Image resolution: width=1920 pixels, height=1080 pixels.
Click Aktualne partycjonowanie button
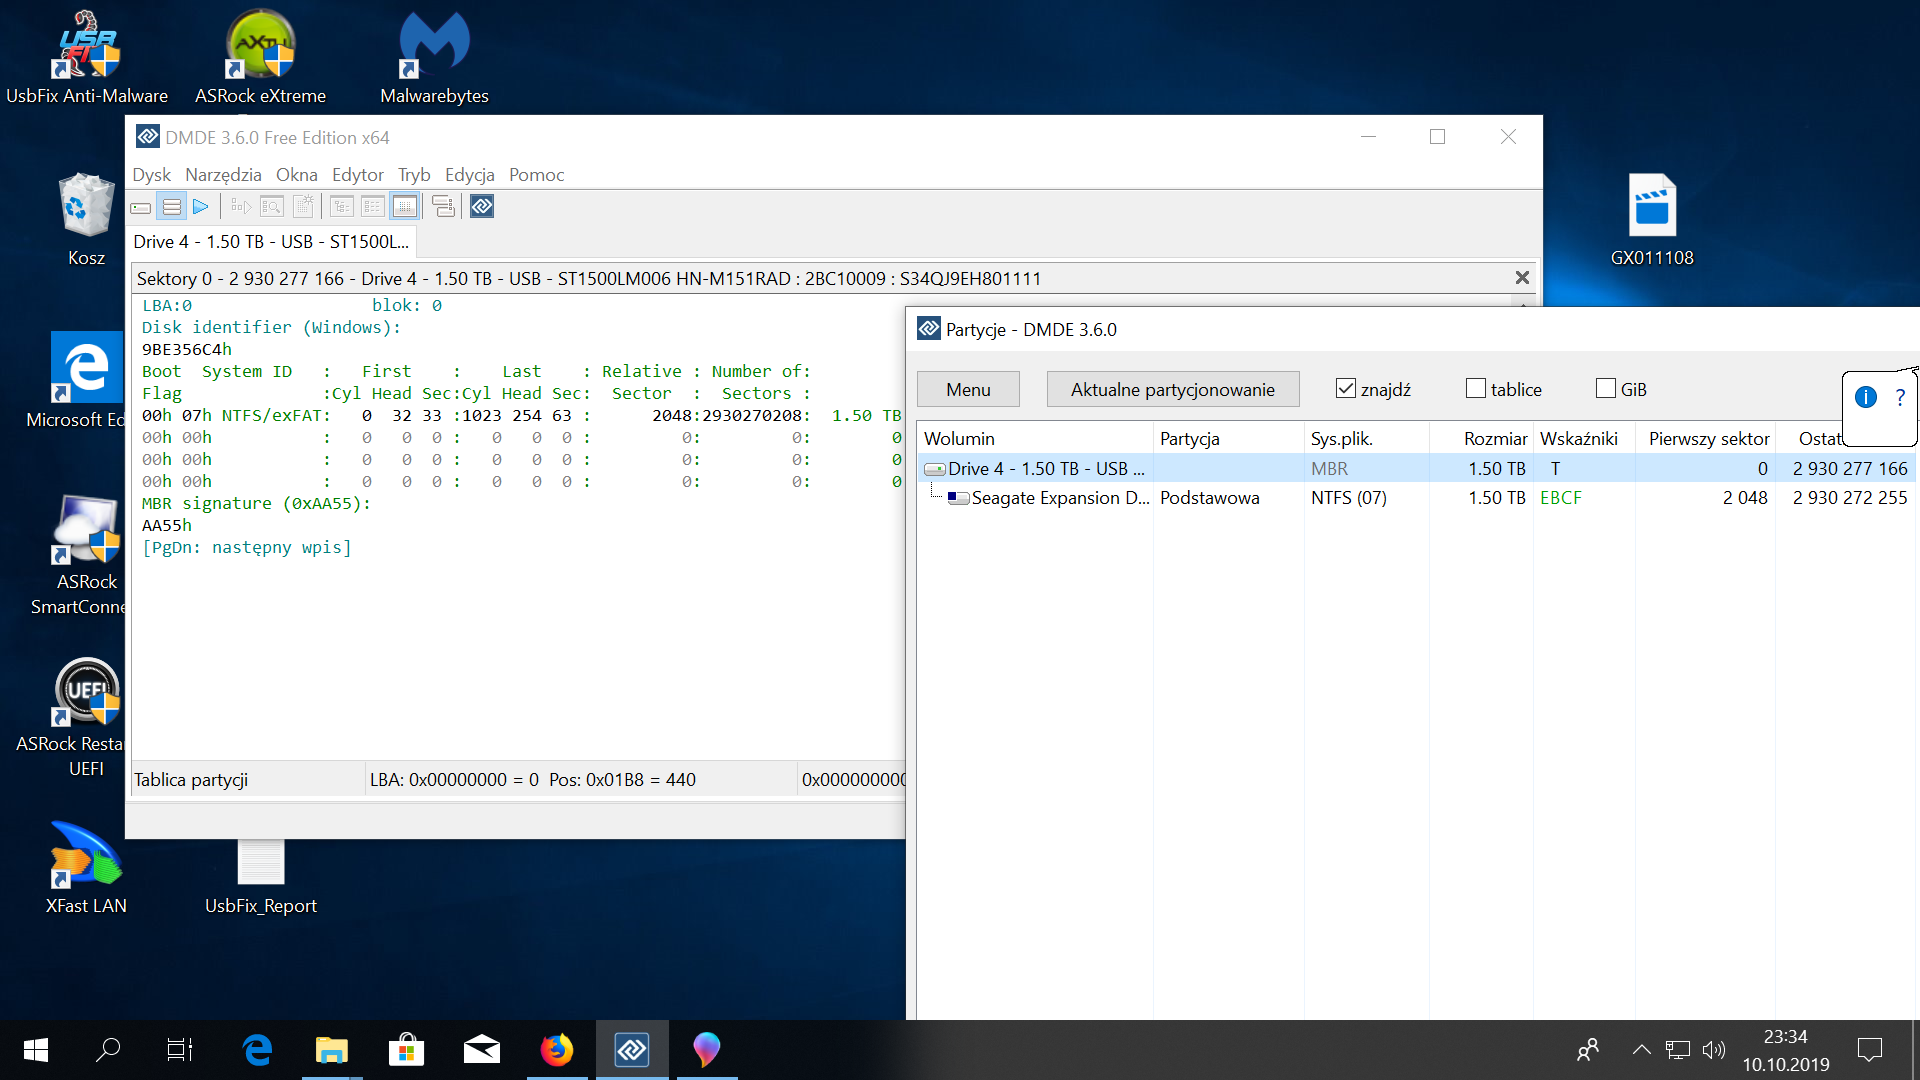(1172, 389)
